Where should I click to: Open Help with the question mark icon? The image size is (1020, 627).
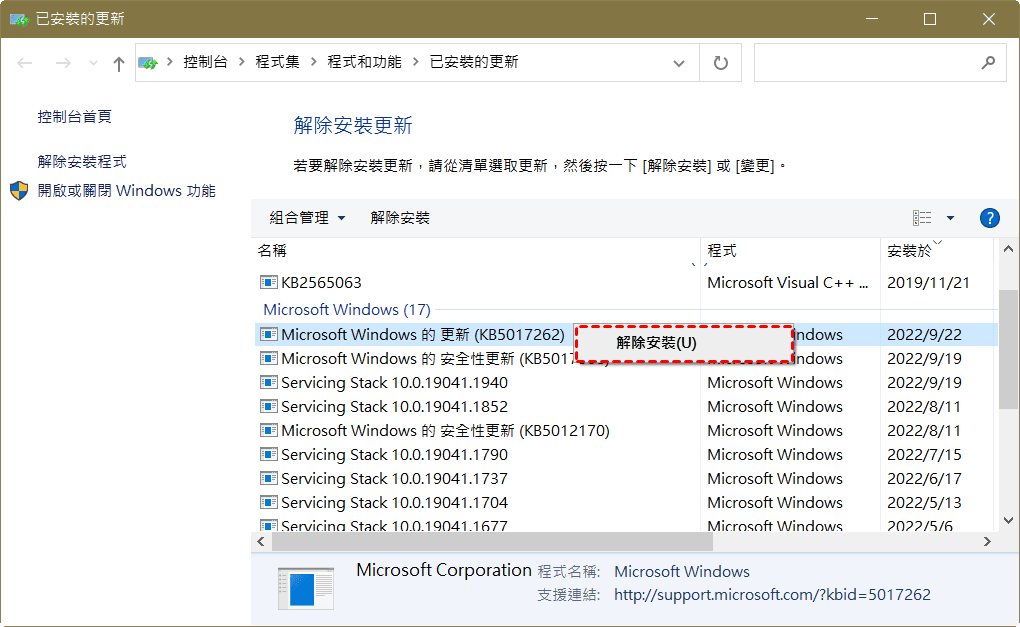click(x=989, y=218)
